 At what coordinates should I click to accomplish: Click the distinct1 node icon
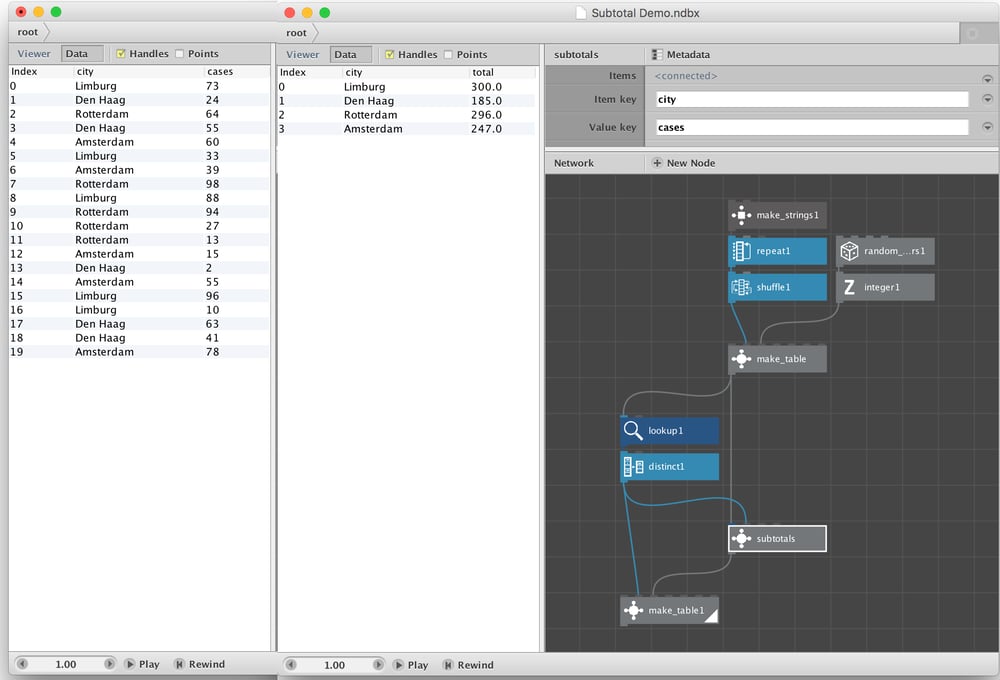(x=633, y=466)
